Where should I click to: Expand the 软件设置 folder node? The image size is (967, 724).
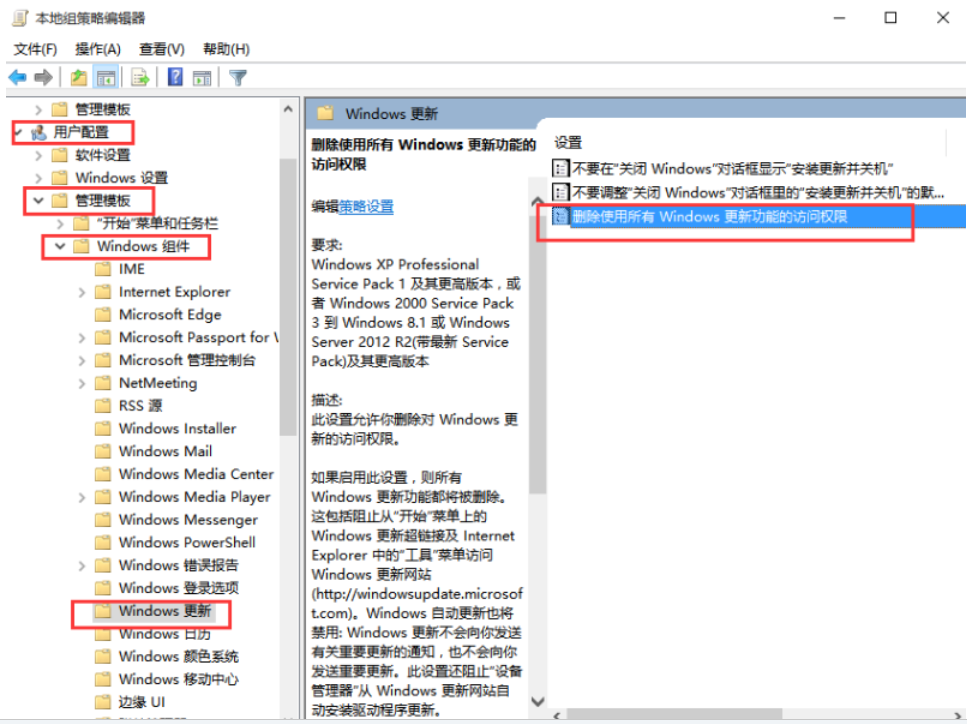click(x=39, y=155)
